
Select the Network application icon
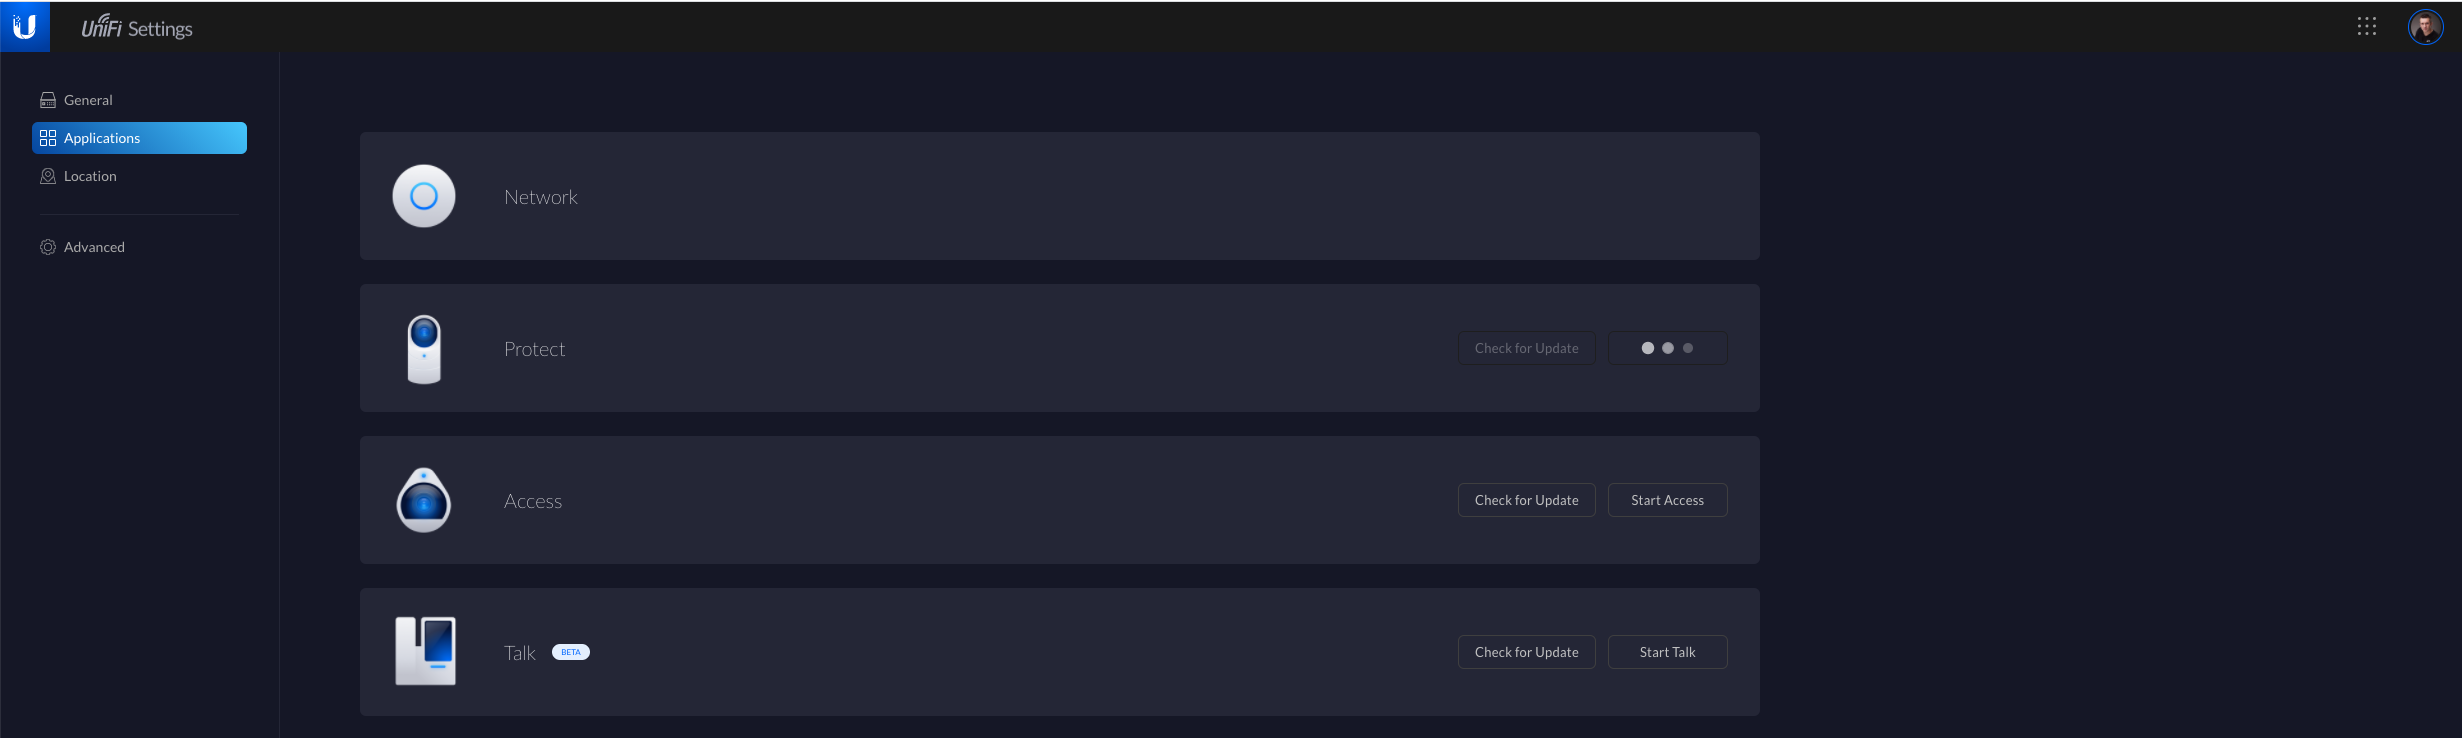pos(424,196)
